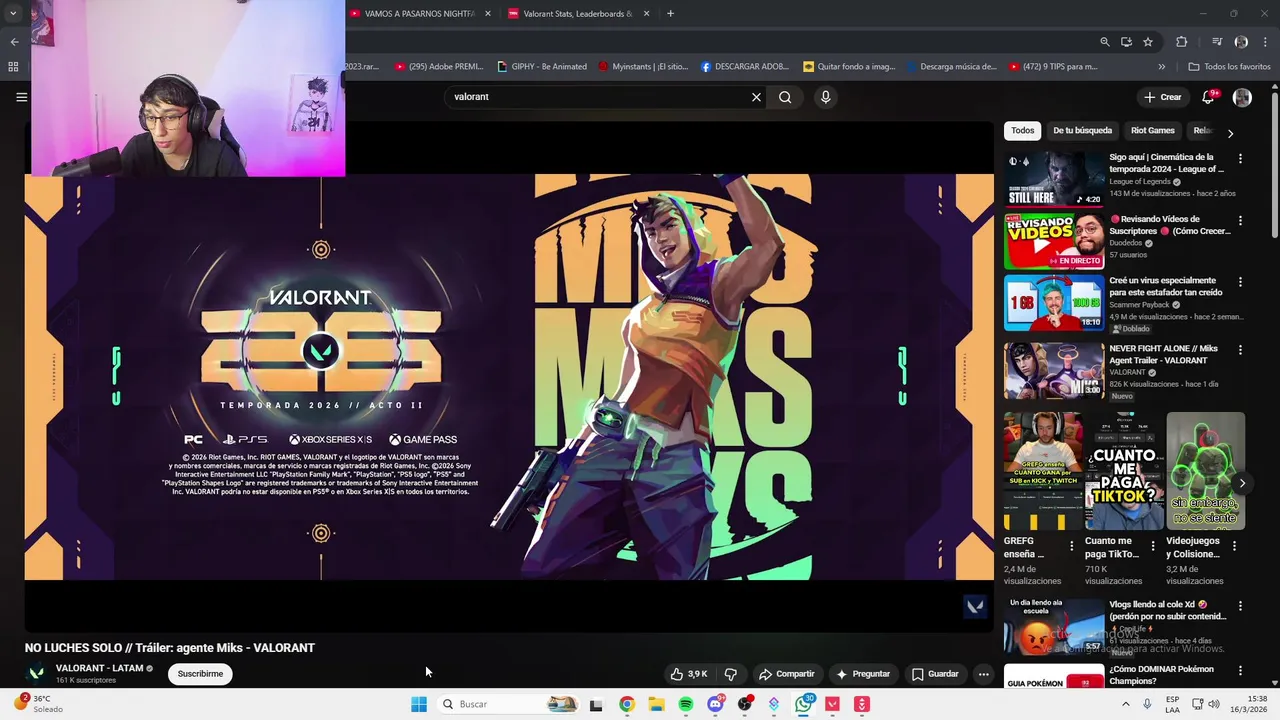Clear the 'valorant' search text
Screen dimensions: 1280x720
tap(756, 97)
